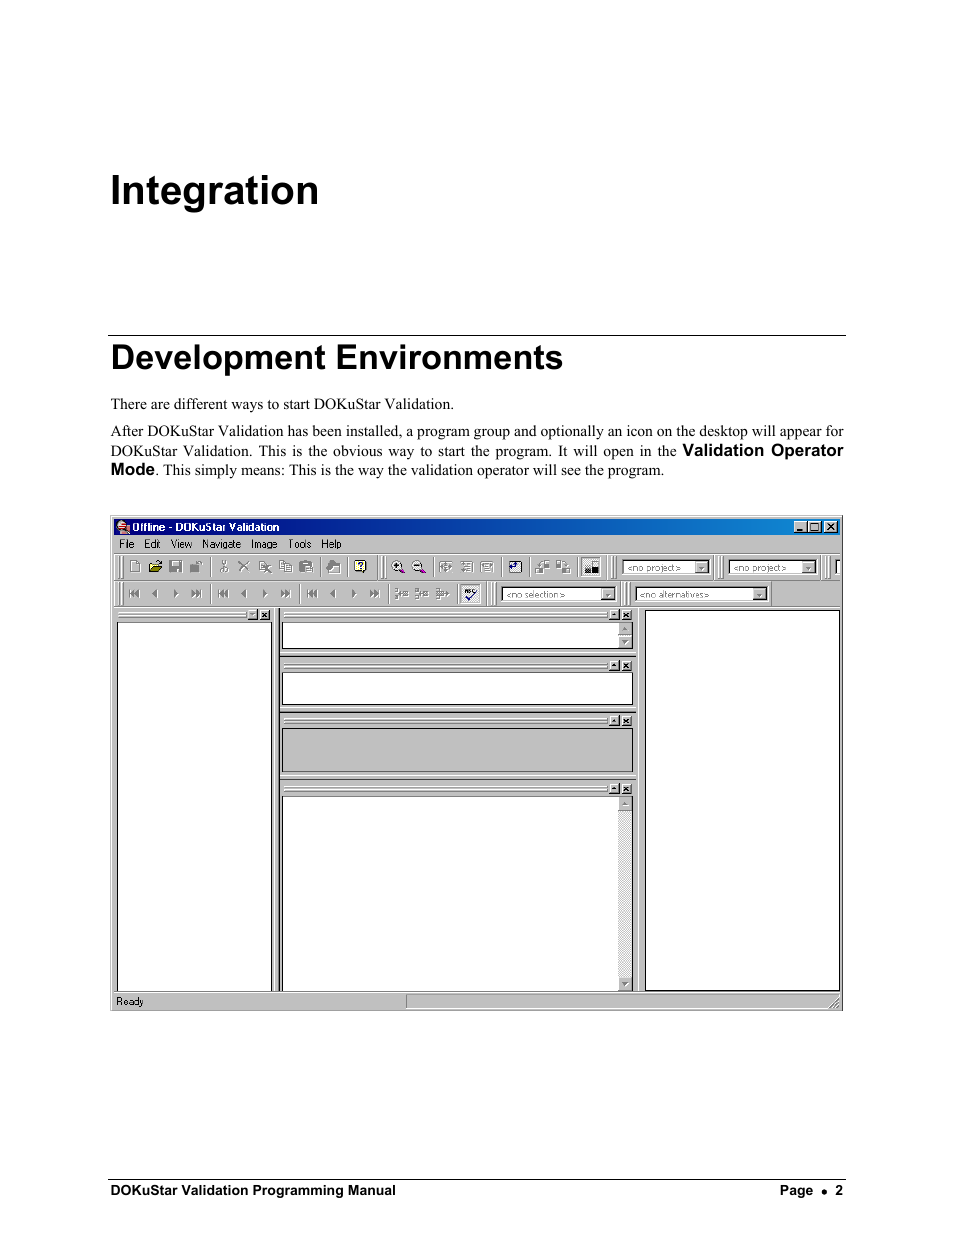The image size is (954, 1235).
Task: Close the left side panel
Action: point(265,615)
